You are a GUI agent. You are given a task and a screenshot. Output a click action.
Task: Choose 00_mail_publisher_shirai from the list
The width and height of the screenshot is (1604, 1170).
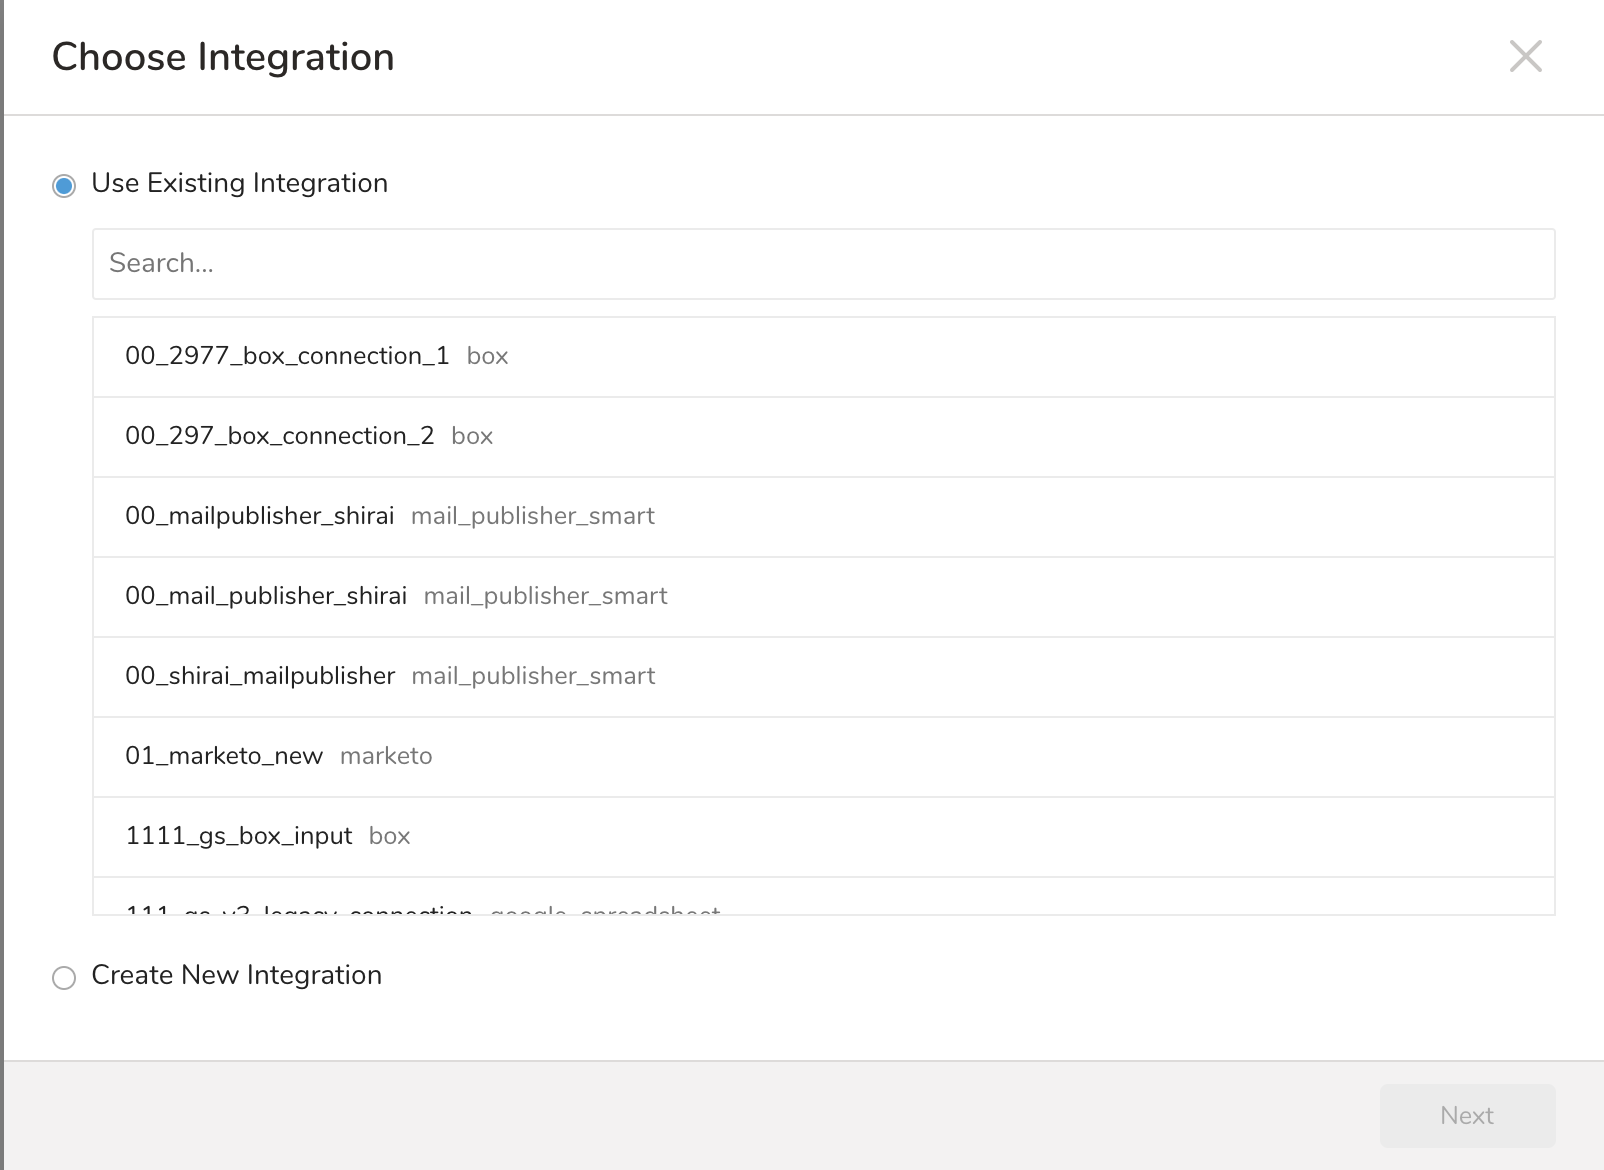pos(265,597)
